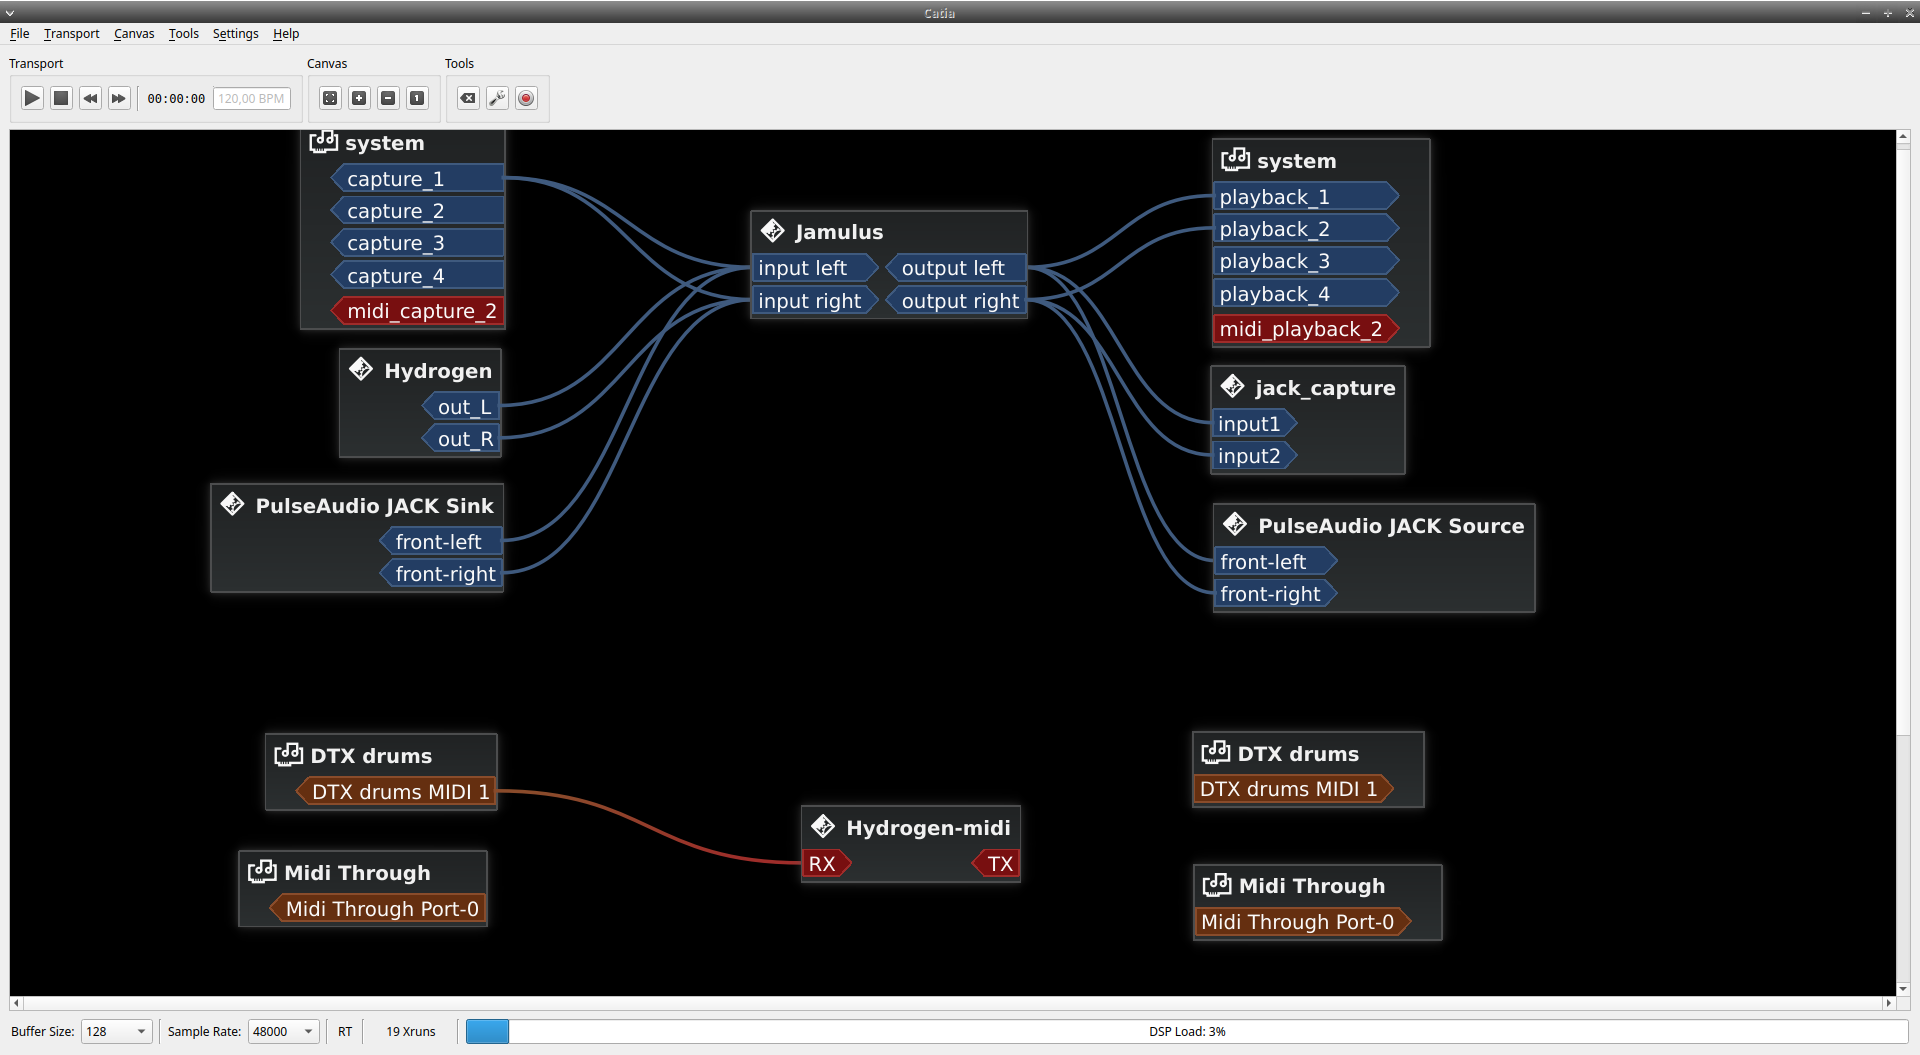
Task: Click the transport rewind button
Action: 90,98
